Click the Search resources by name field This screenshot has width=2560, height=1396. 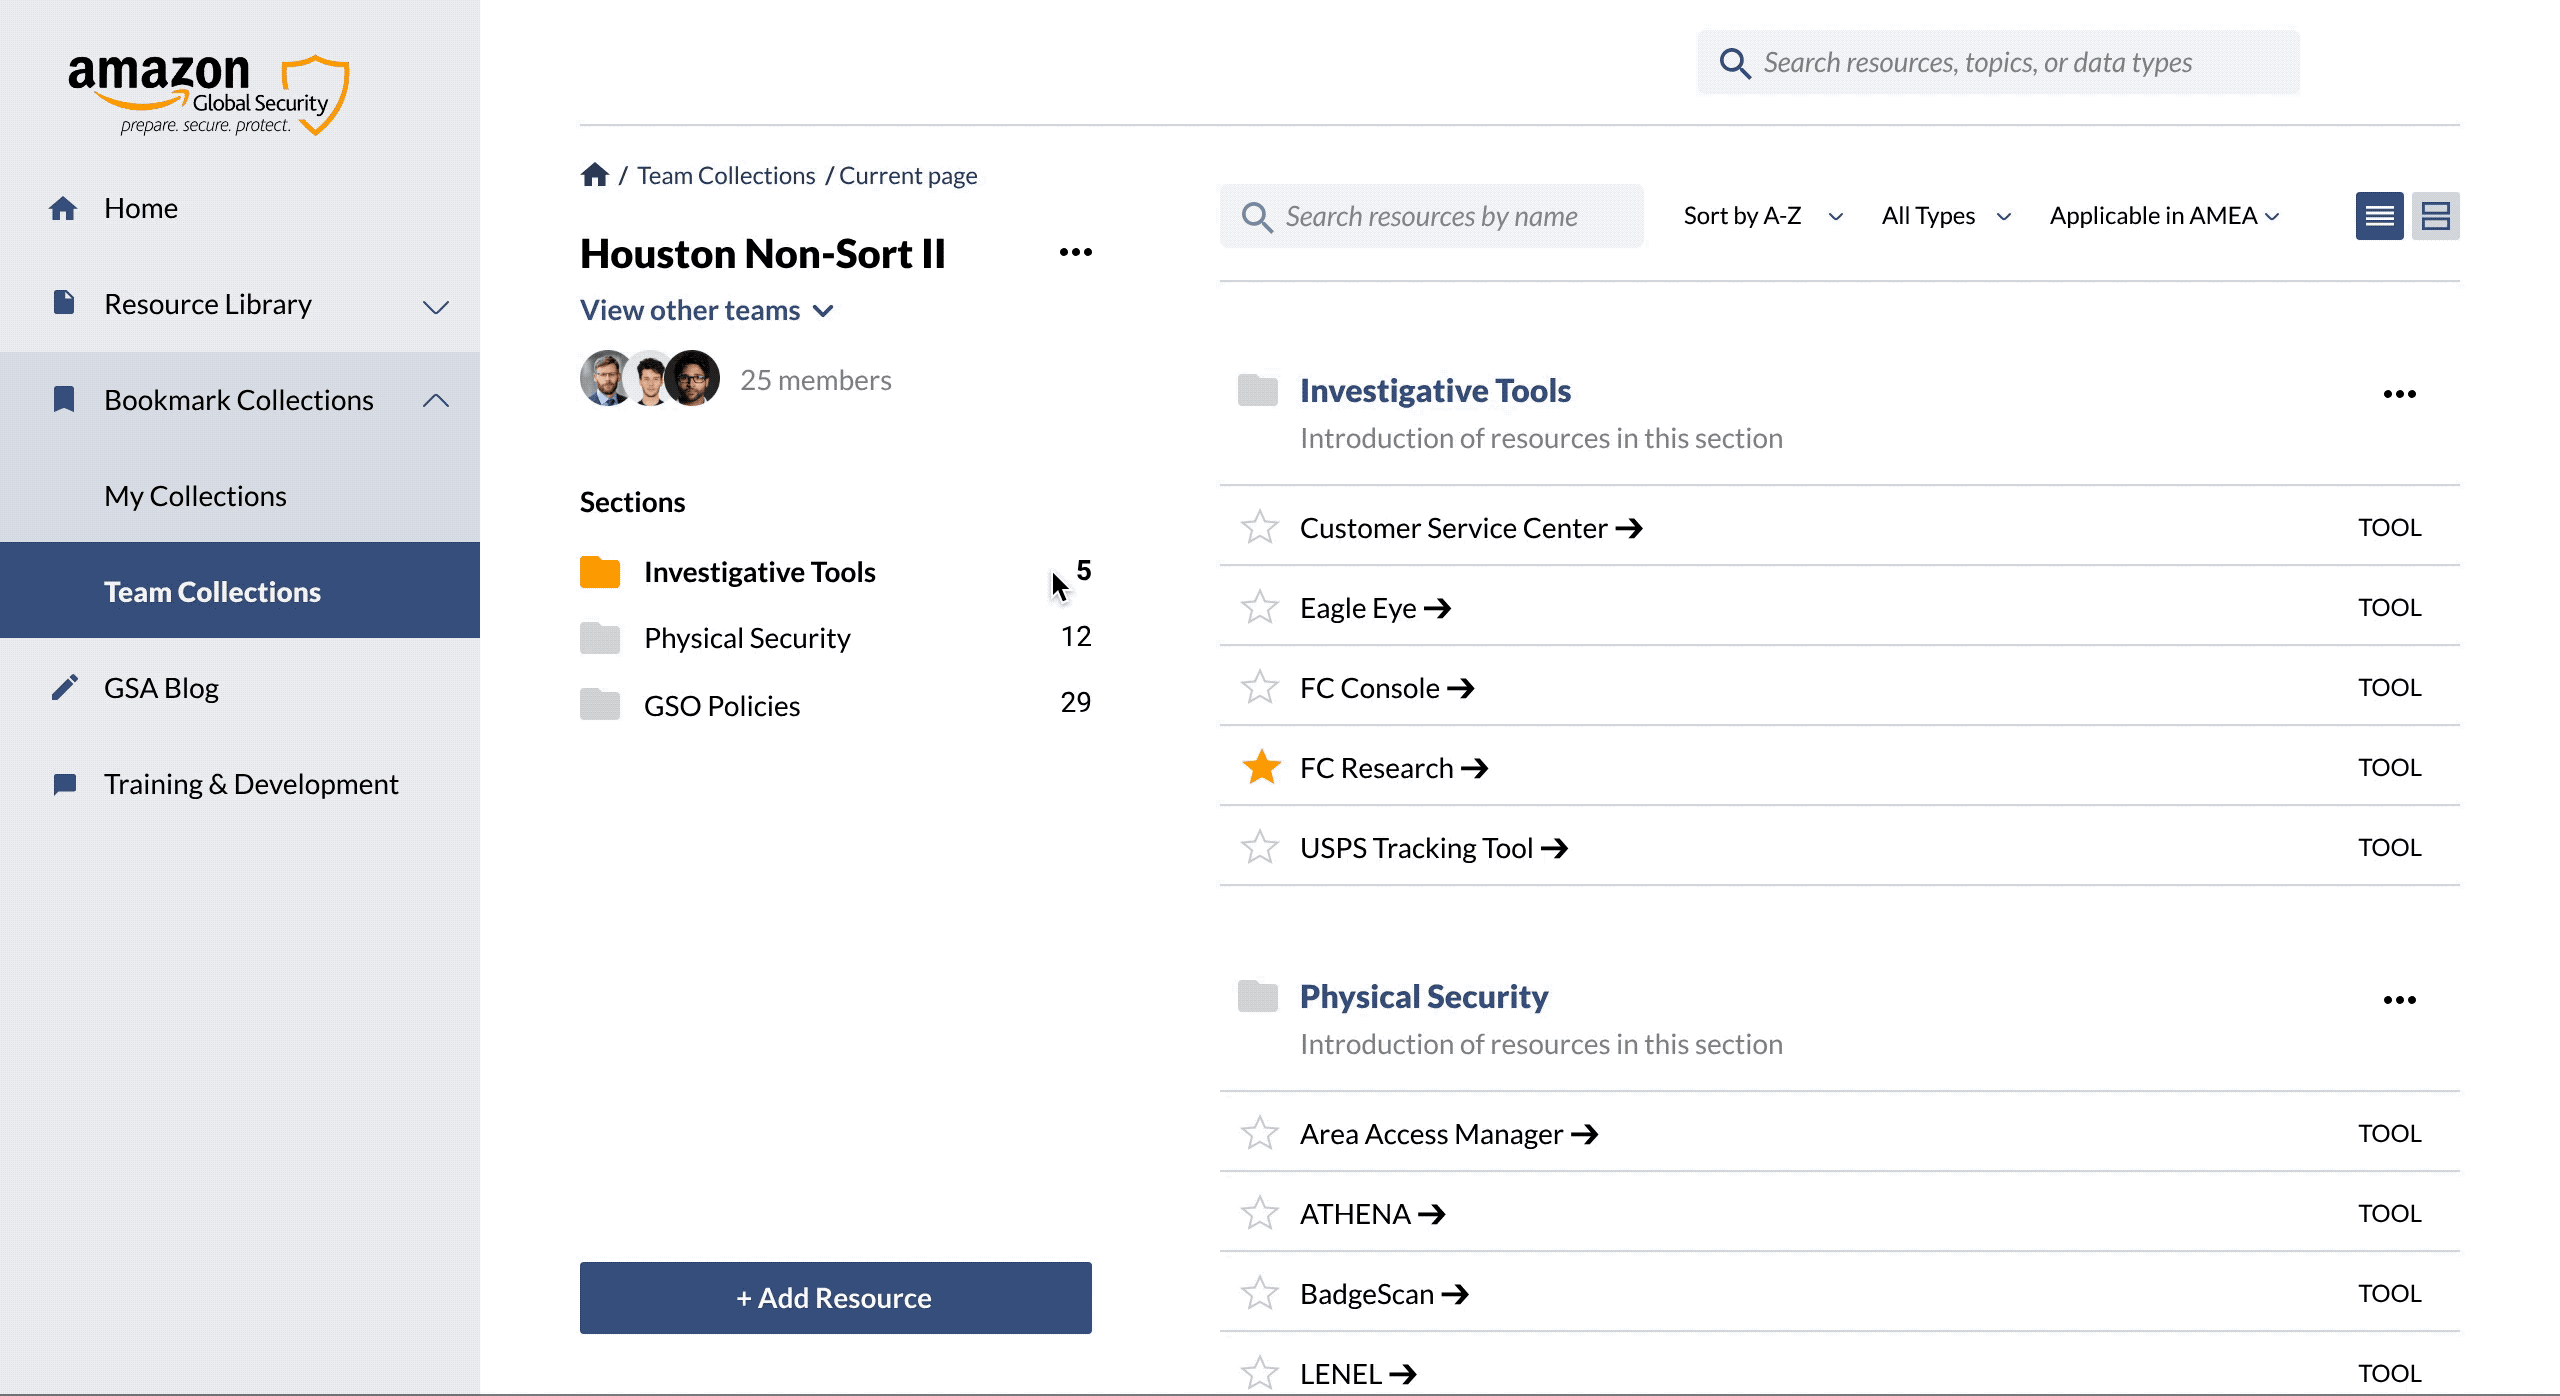(1432, 216)
